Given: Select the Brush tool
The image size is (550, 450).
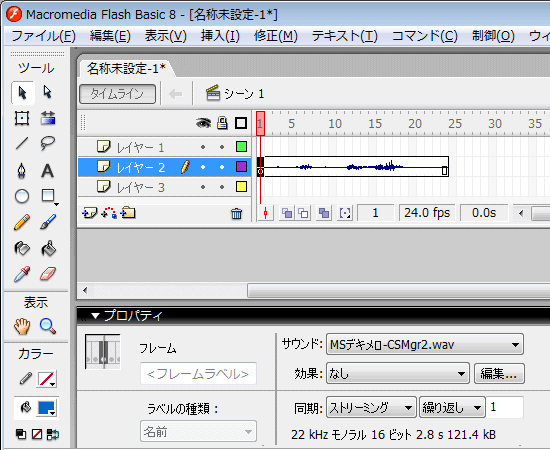Looking at the screenshot, I should click(48, 222).
